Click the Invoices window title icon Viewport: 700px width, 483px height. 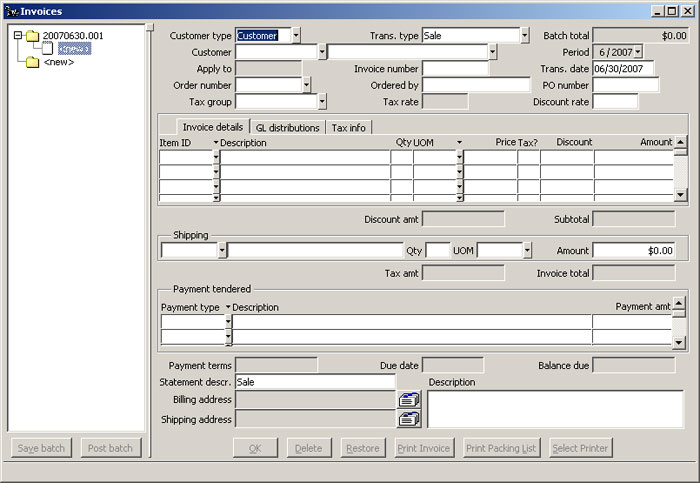click(11, 11)
